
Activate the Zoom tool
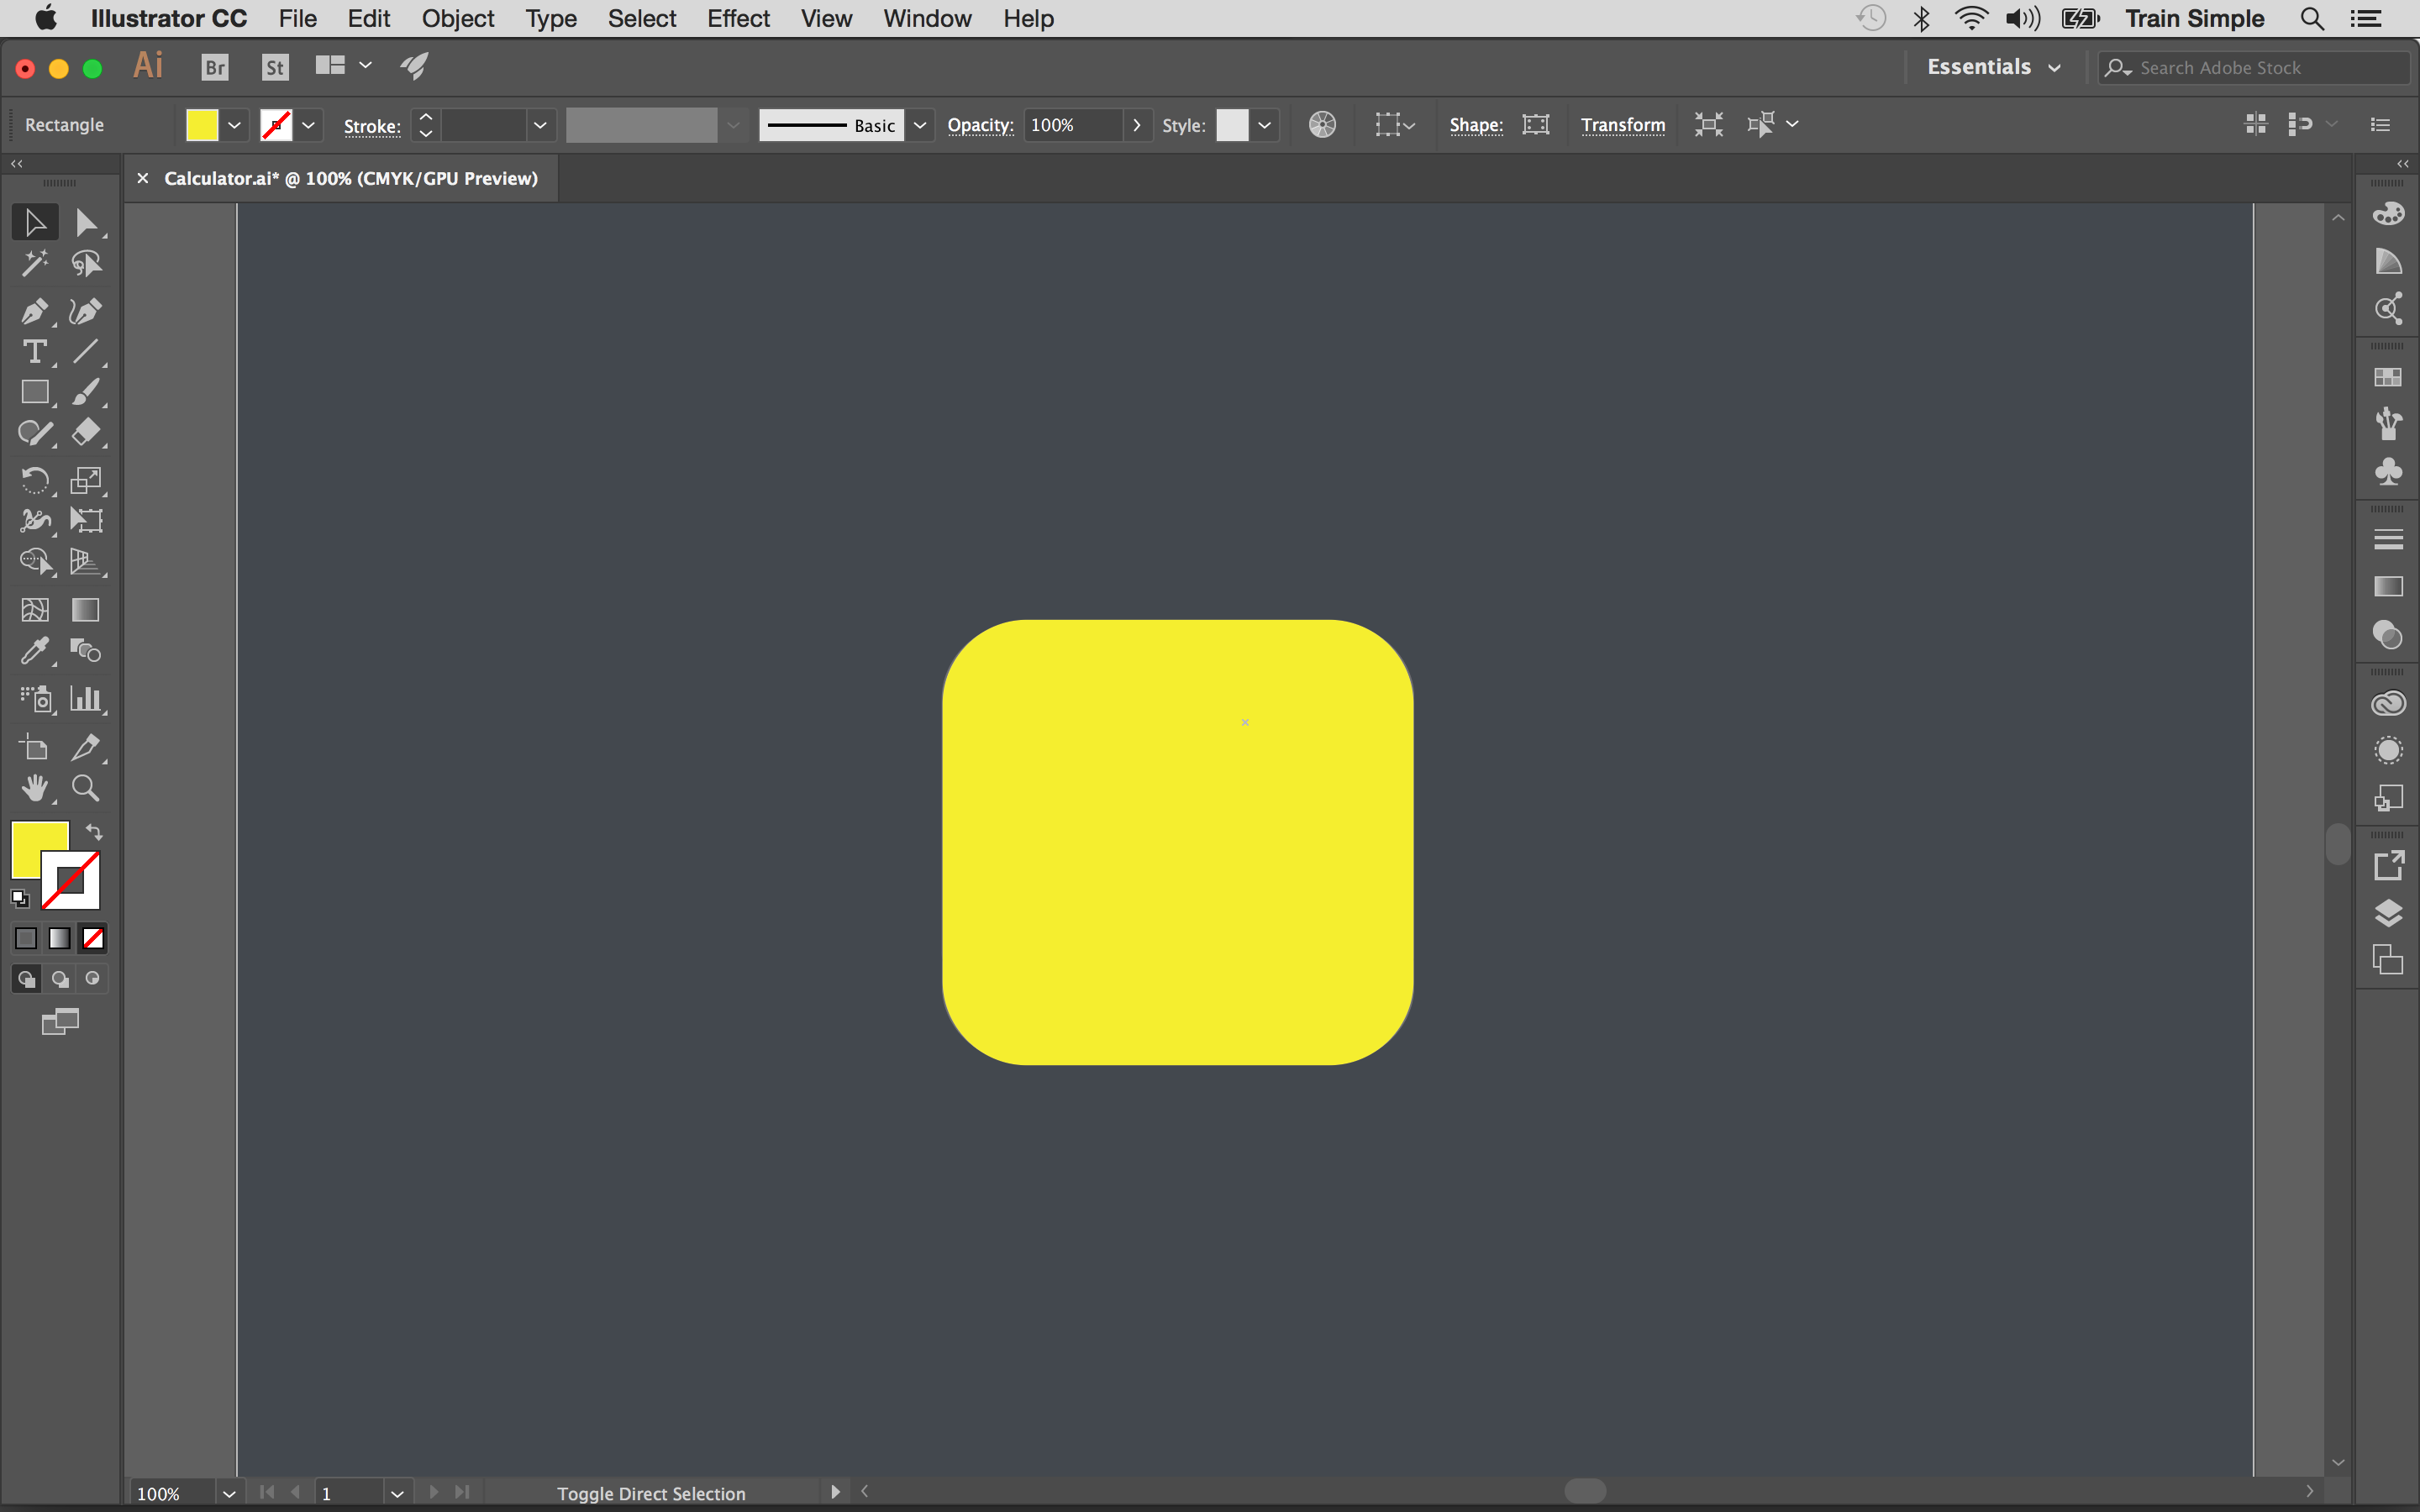pos(85,788)
